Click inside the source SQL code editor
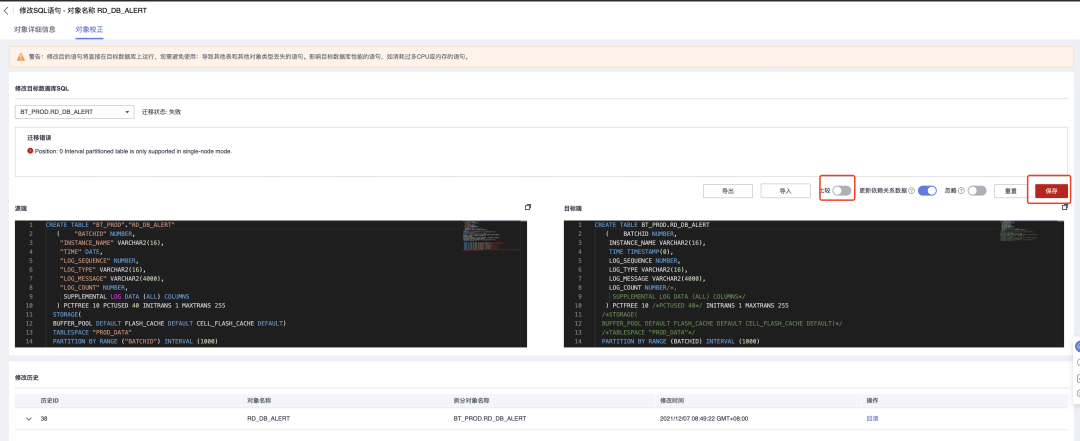Viewport: 1080px width, 441px height. point(271,284)
